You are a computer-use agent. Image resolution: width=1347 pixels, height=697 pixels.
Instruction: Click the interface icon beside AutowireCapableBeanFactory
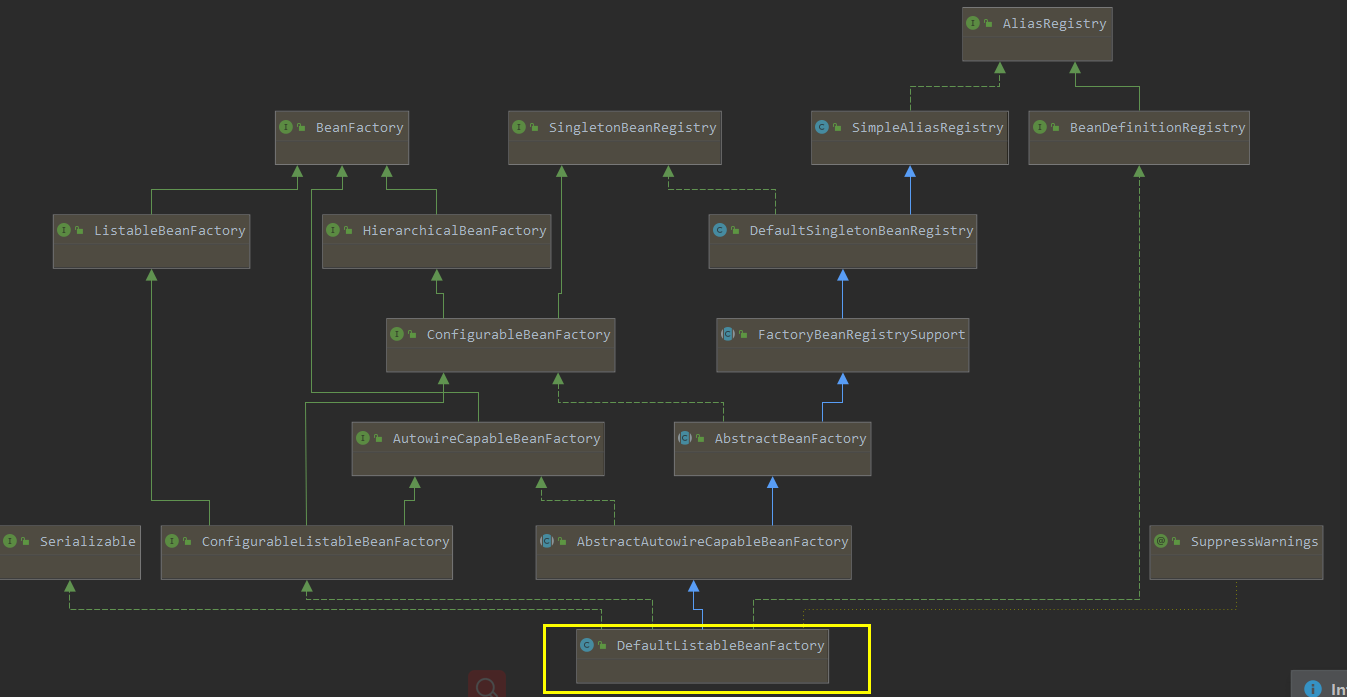(x=363, y=438)
